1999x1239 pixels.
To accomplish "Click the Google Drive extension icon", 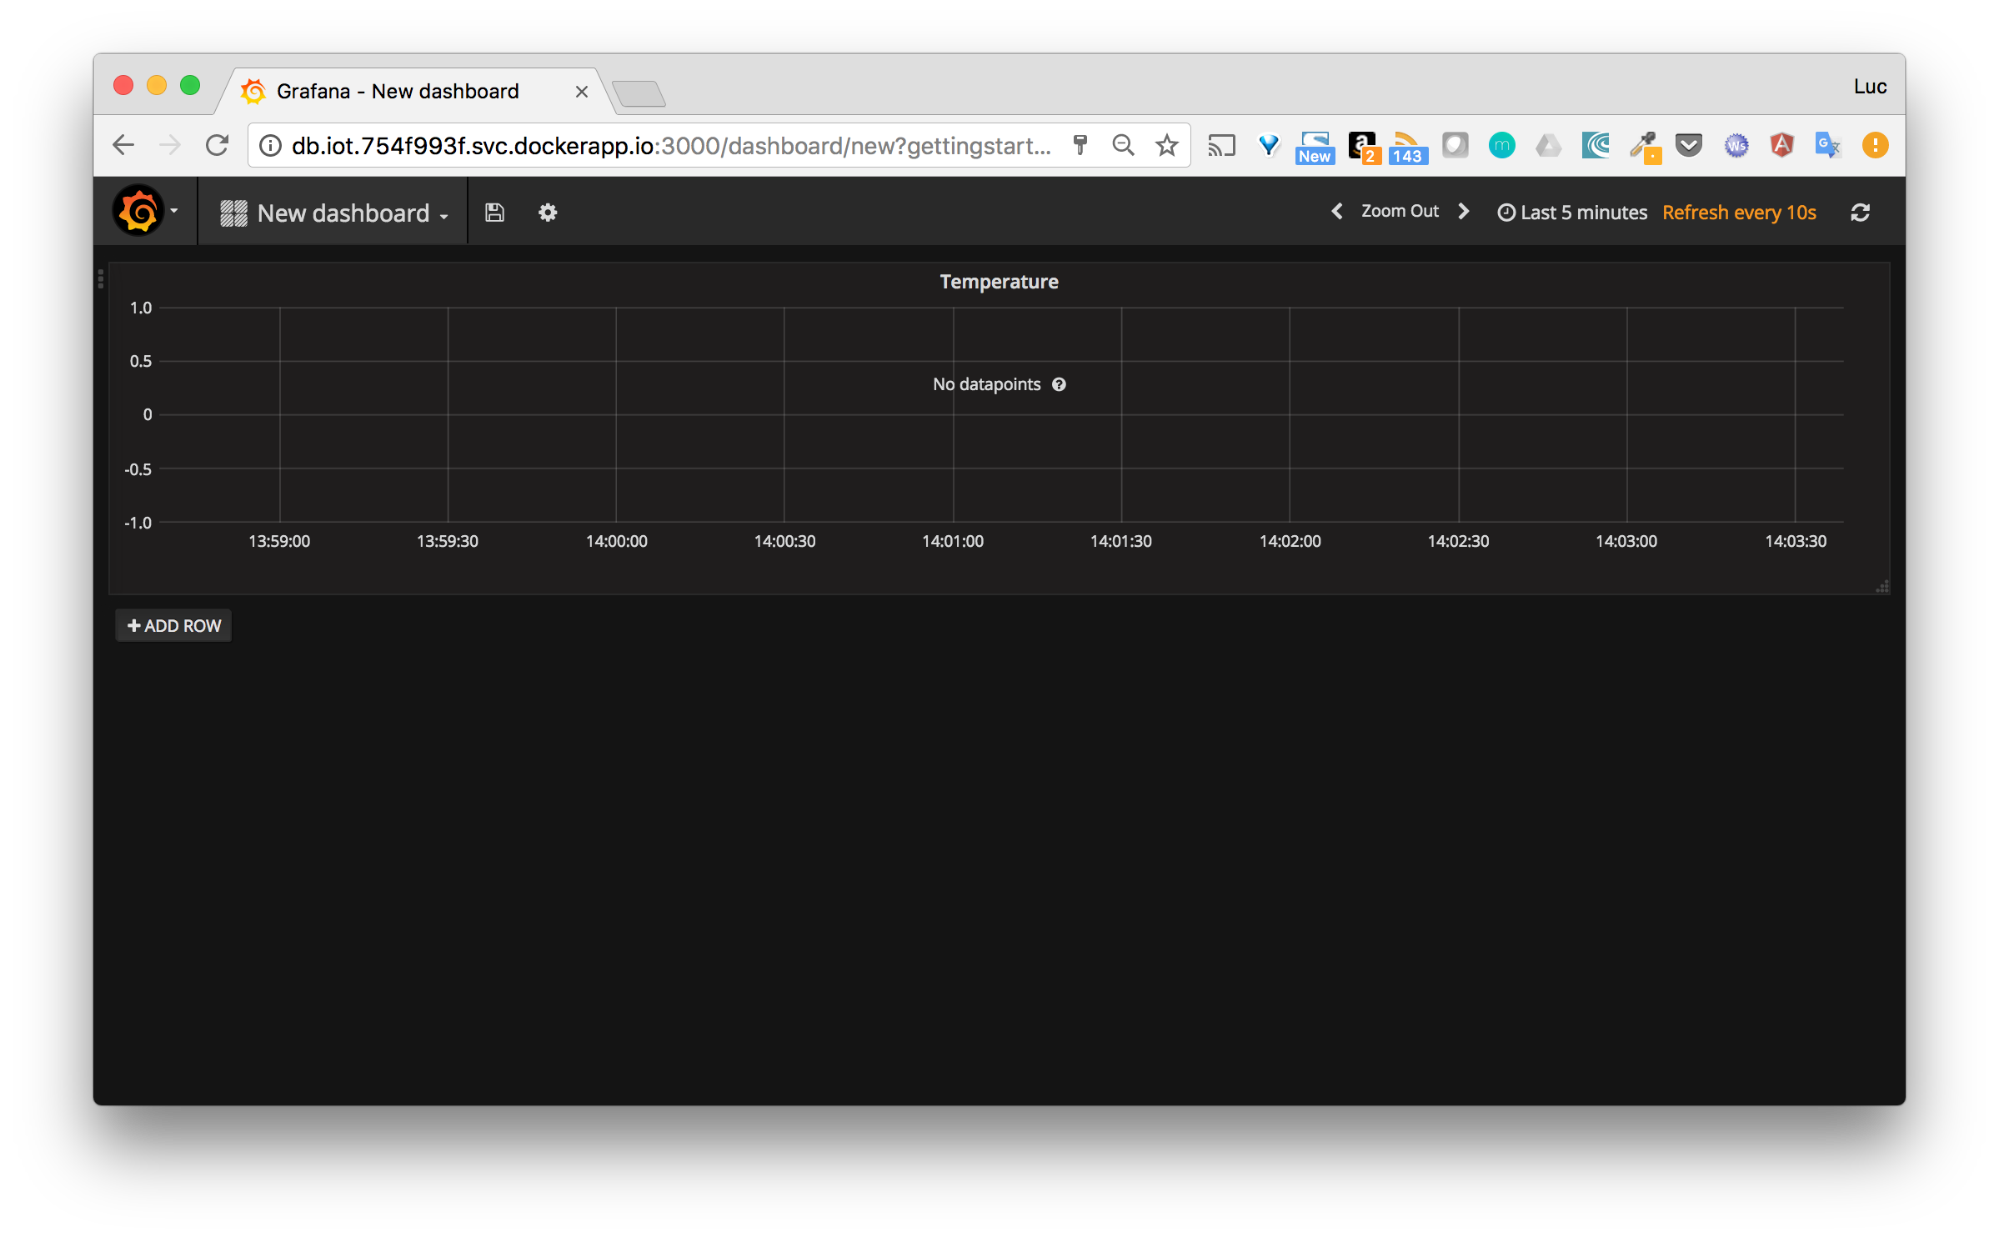I will tap(1548, 145).
